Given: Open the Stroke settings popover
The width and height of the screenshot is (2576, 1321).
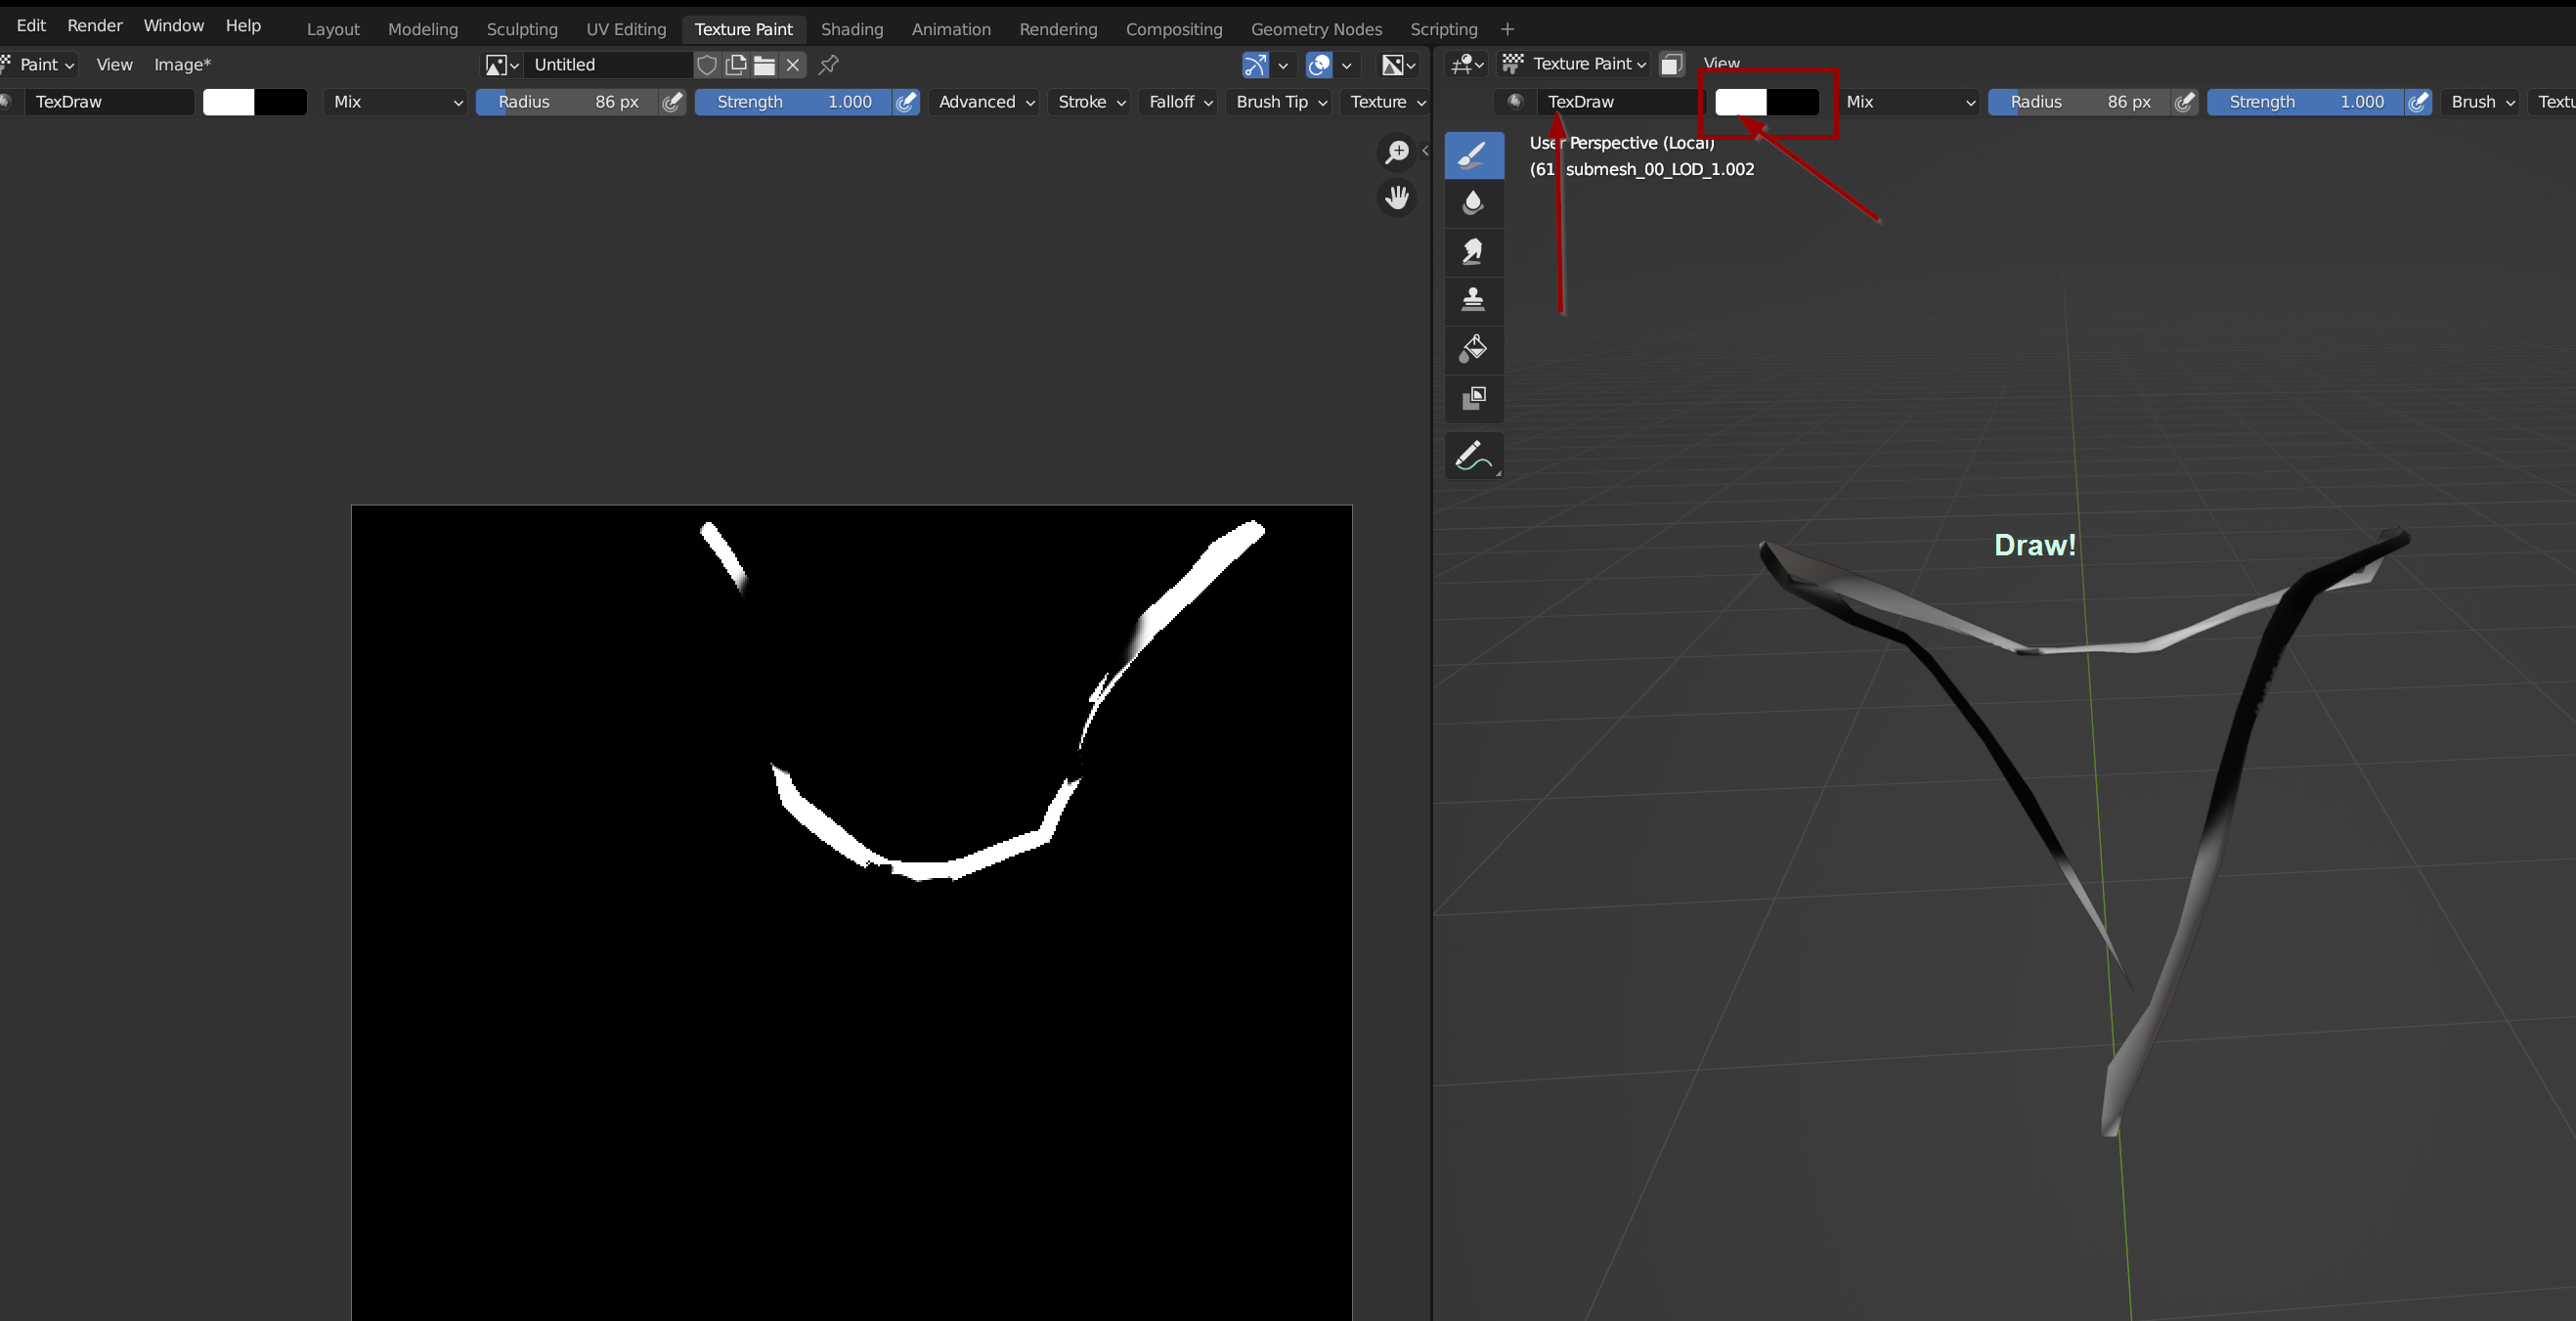Looking at the screenshot, I should (1090, 102).
